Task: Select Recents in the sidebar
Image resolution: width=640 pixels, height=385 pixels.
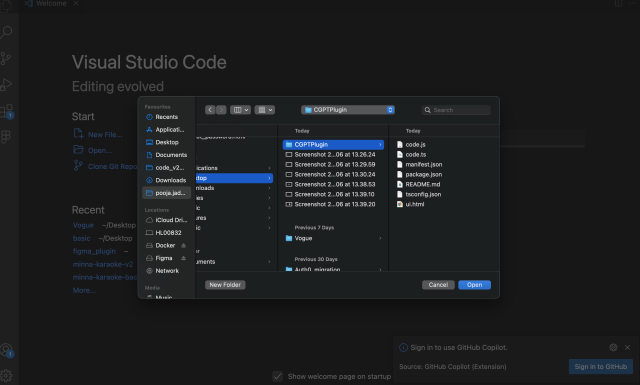Action: pyautogui.click(x=167, y=117)
